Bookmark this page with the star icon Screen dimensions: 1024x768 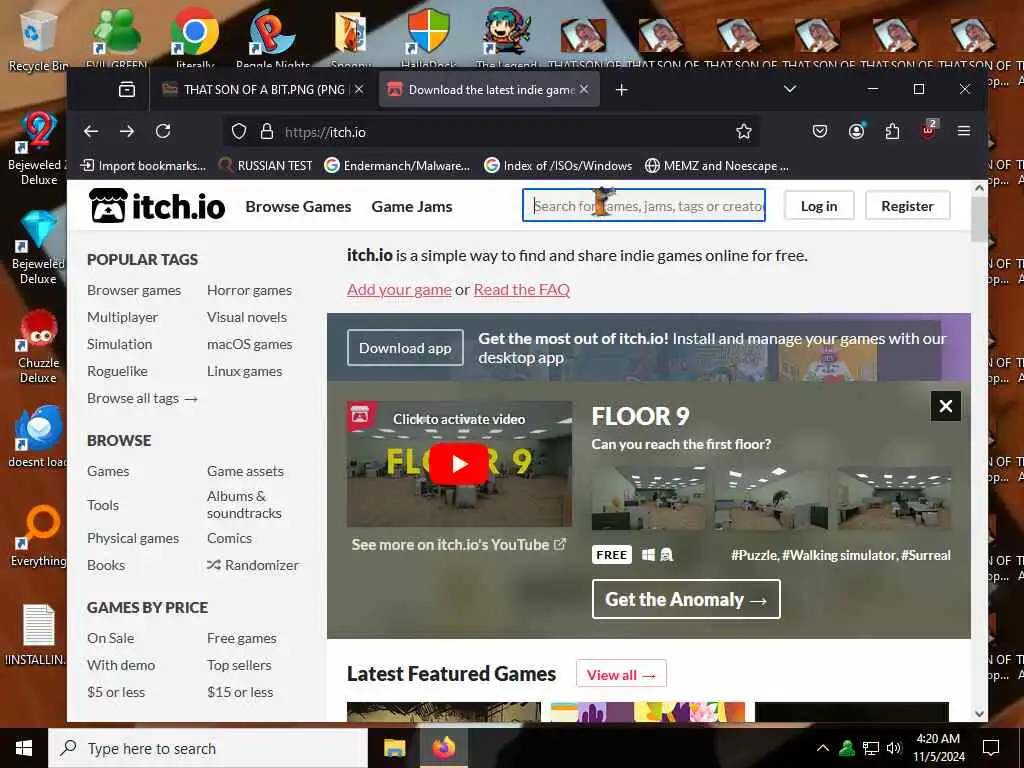tap(743, 132)
